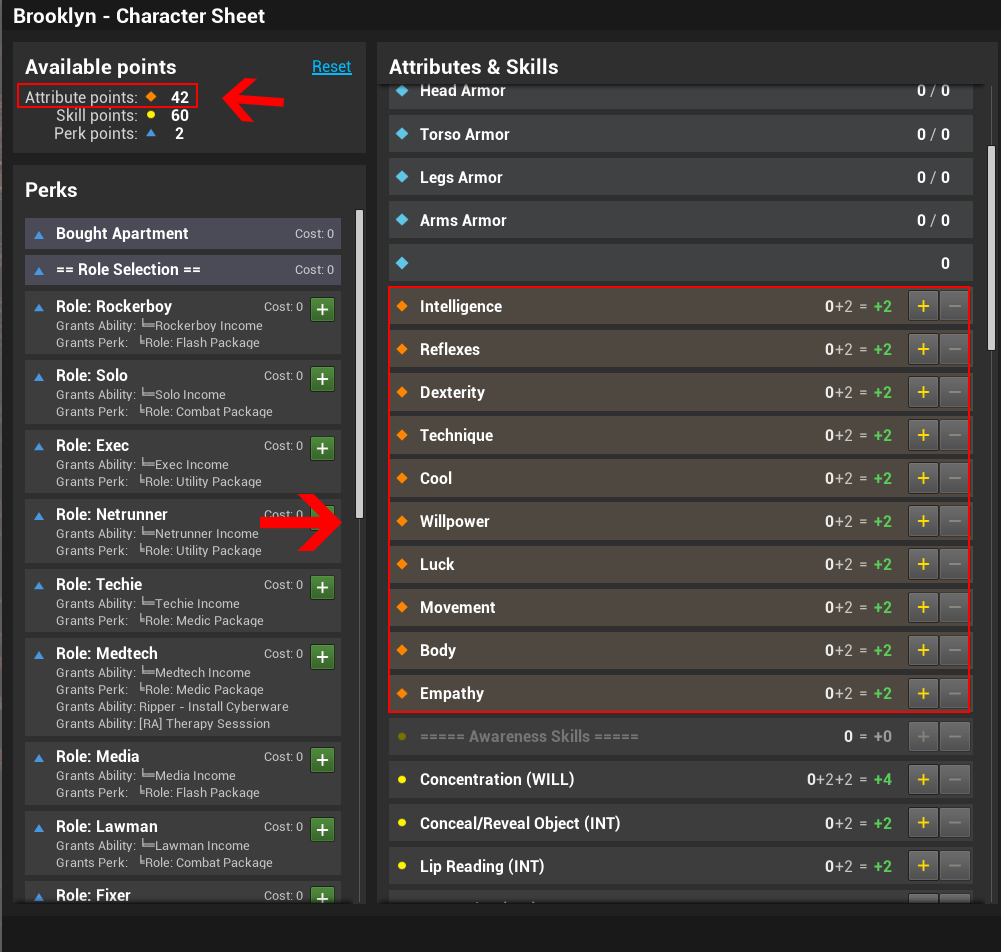Reset the available points
This screenshot has height=952, width=1001.
331,67
